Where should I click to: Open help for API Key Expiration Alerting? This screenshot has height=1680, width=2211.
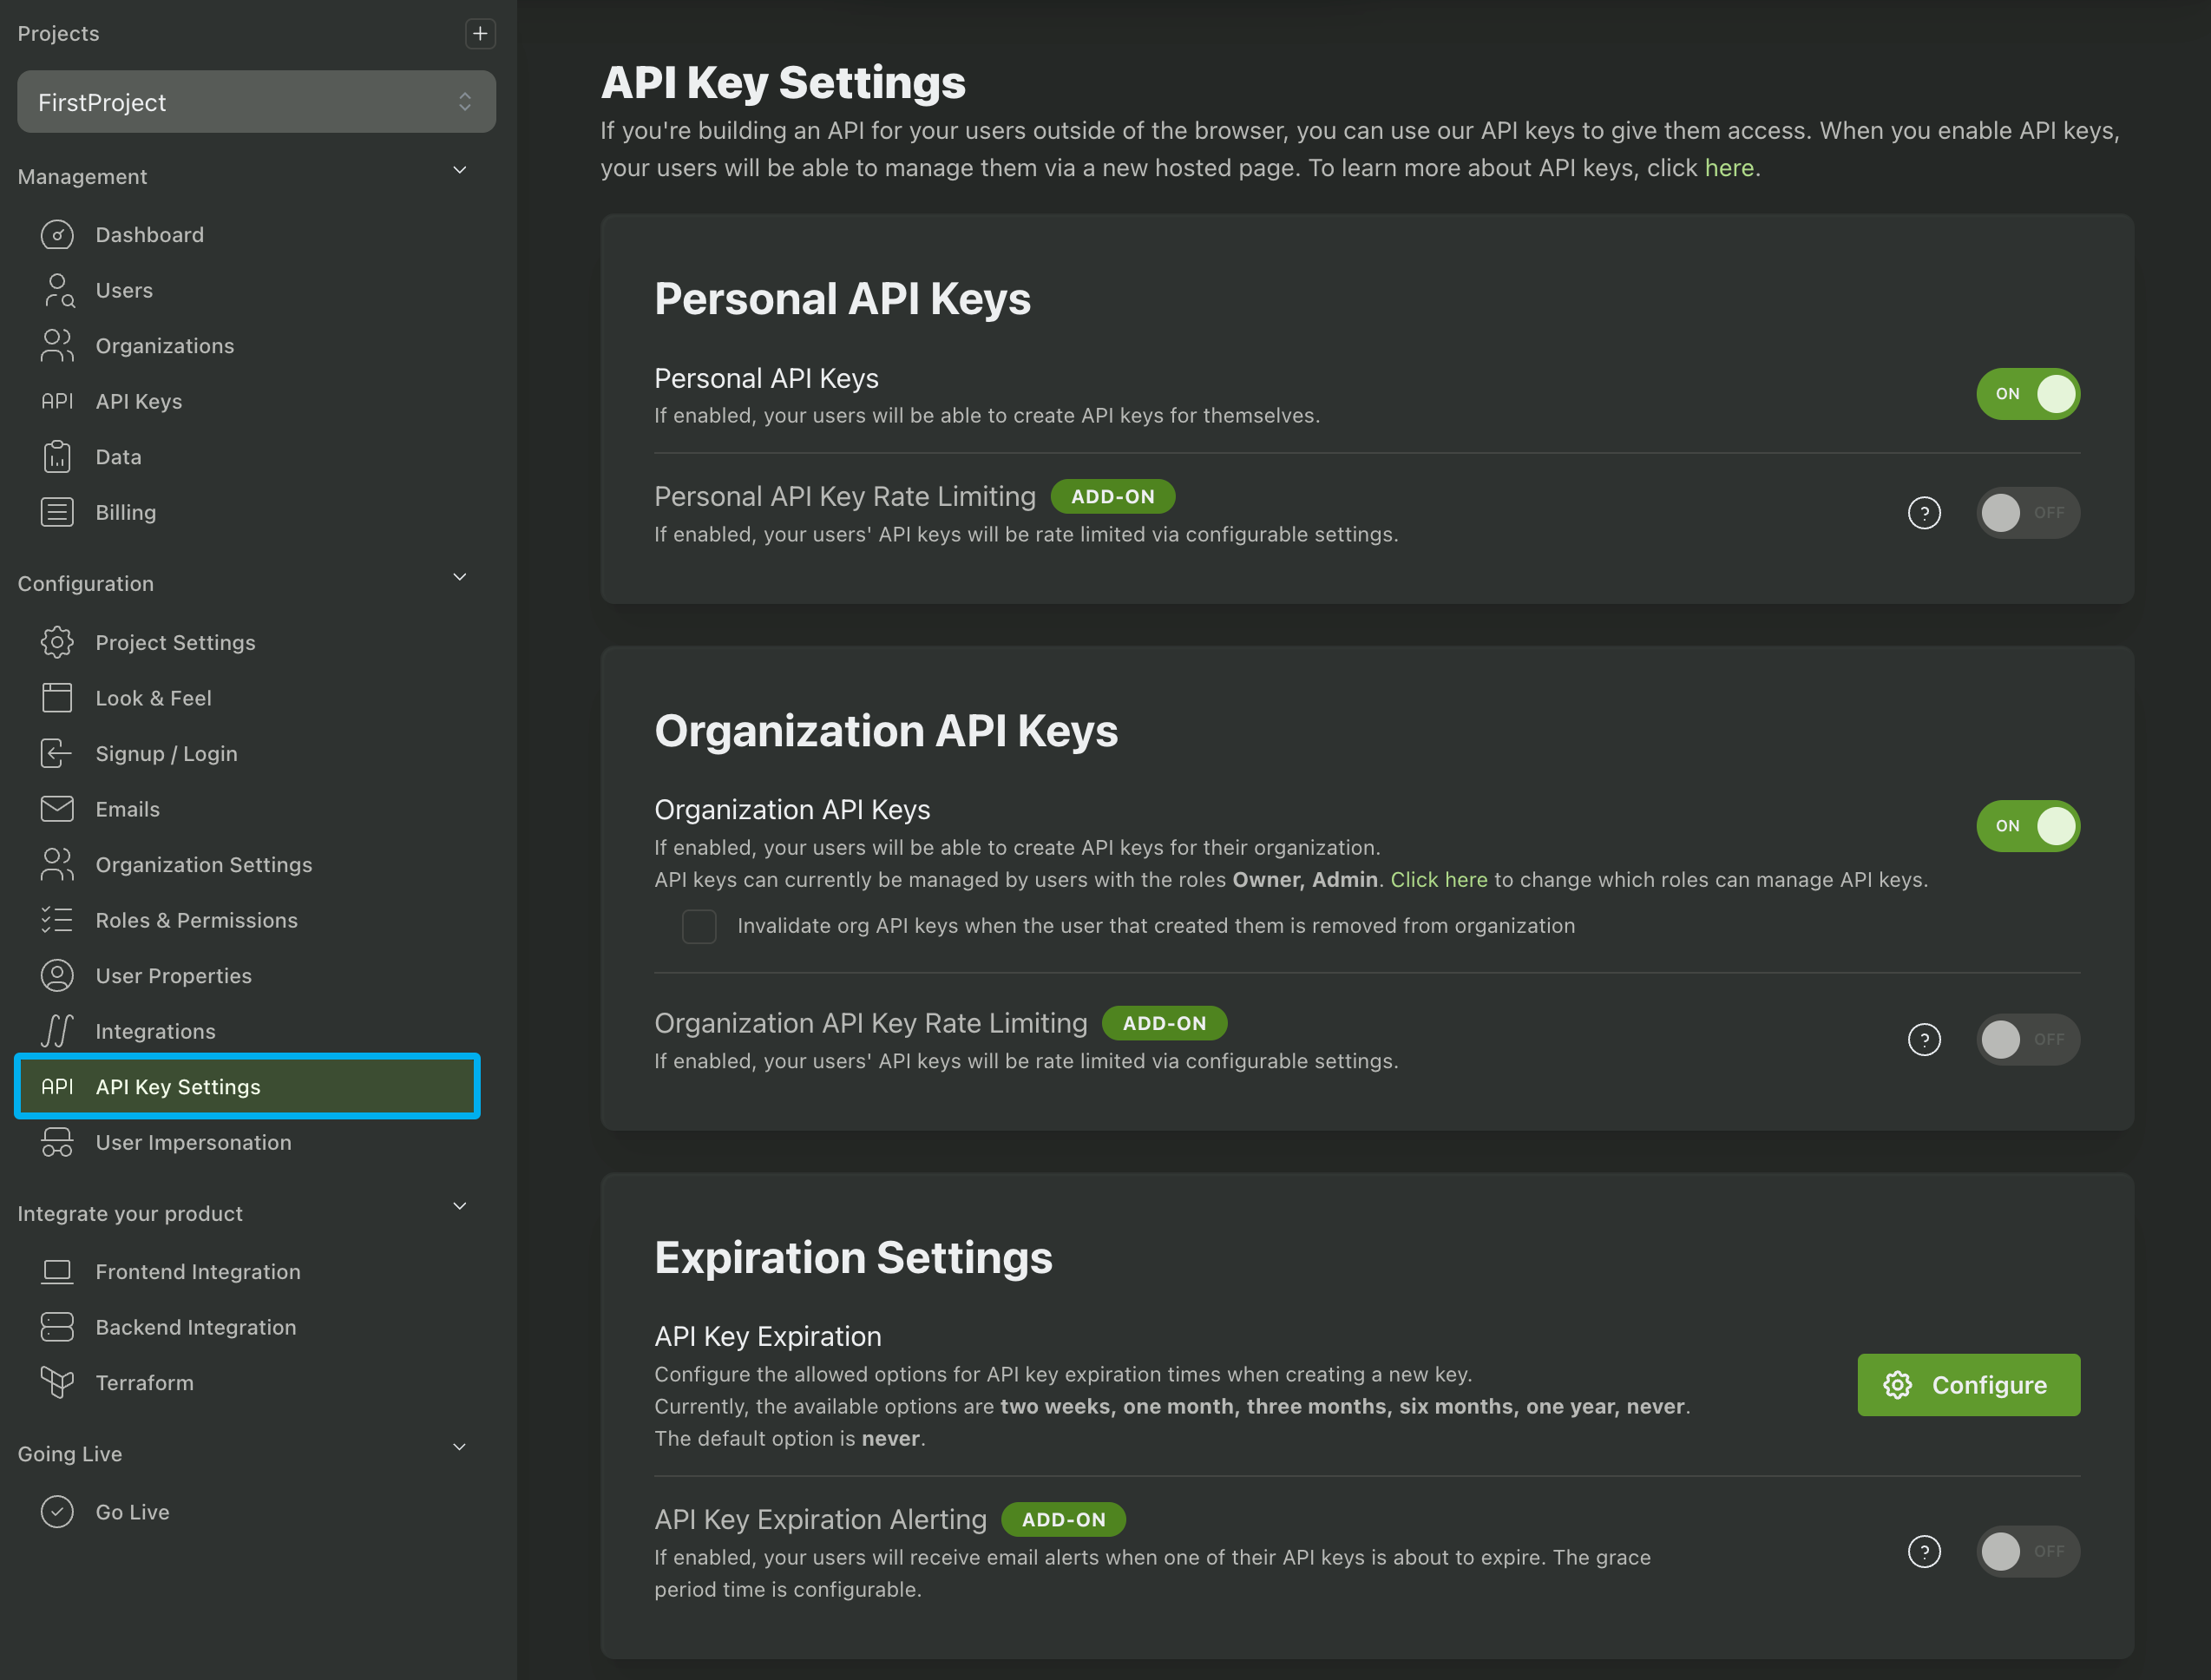click(1924, 1552)
